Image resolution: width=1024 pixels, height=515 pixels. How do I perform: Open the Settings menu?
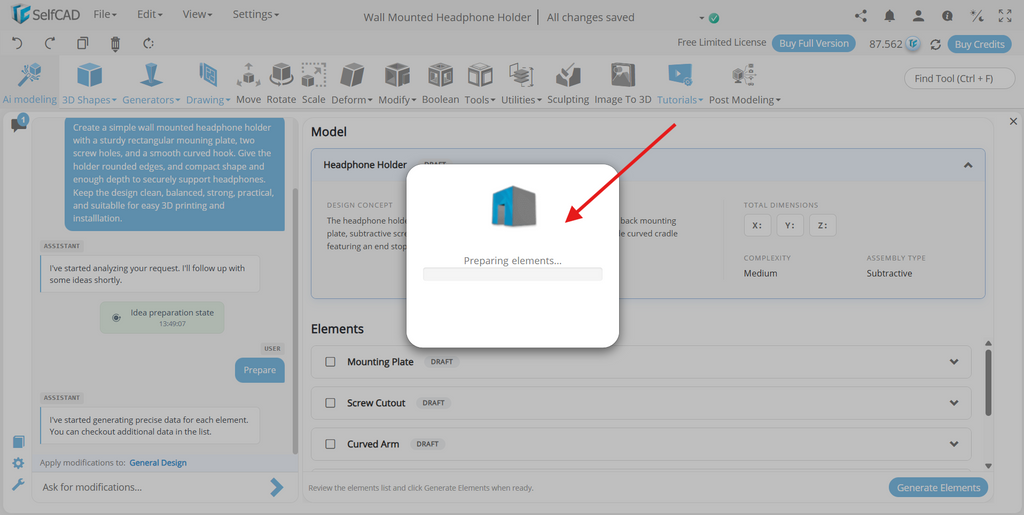(x=255, y=14)
